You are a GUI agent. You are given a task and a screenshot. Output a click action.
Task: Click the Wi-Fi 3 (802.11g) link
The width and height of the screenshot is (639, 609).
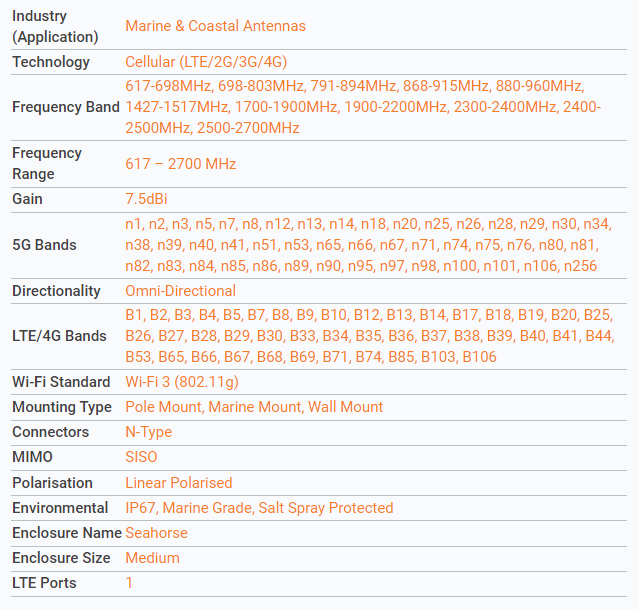182,382
